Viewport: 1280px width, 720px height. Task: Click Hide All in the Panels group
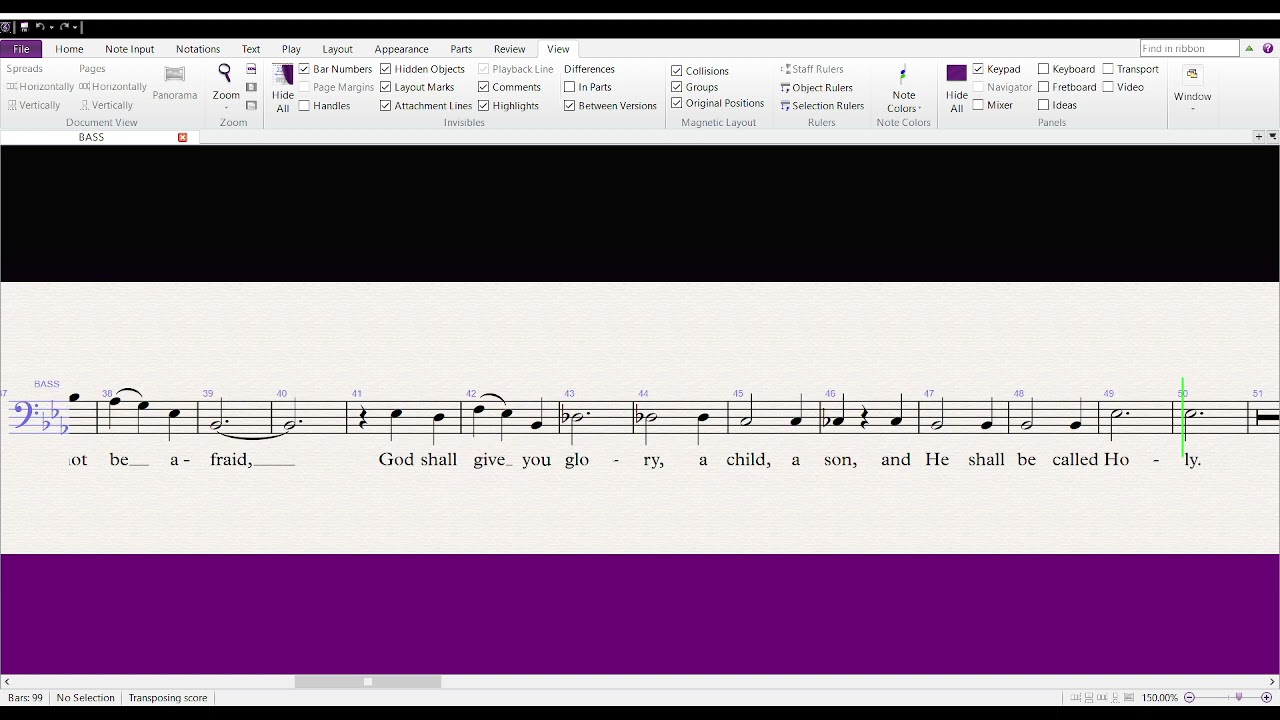pyautogui.click(x=957, y=88)
